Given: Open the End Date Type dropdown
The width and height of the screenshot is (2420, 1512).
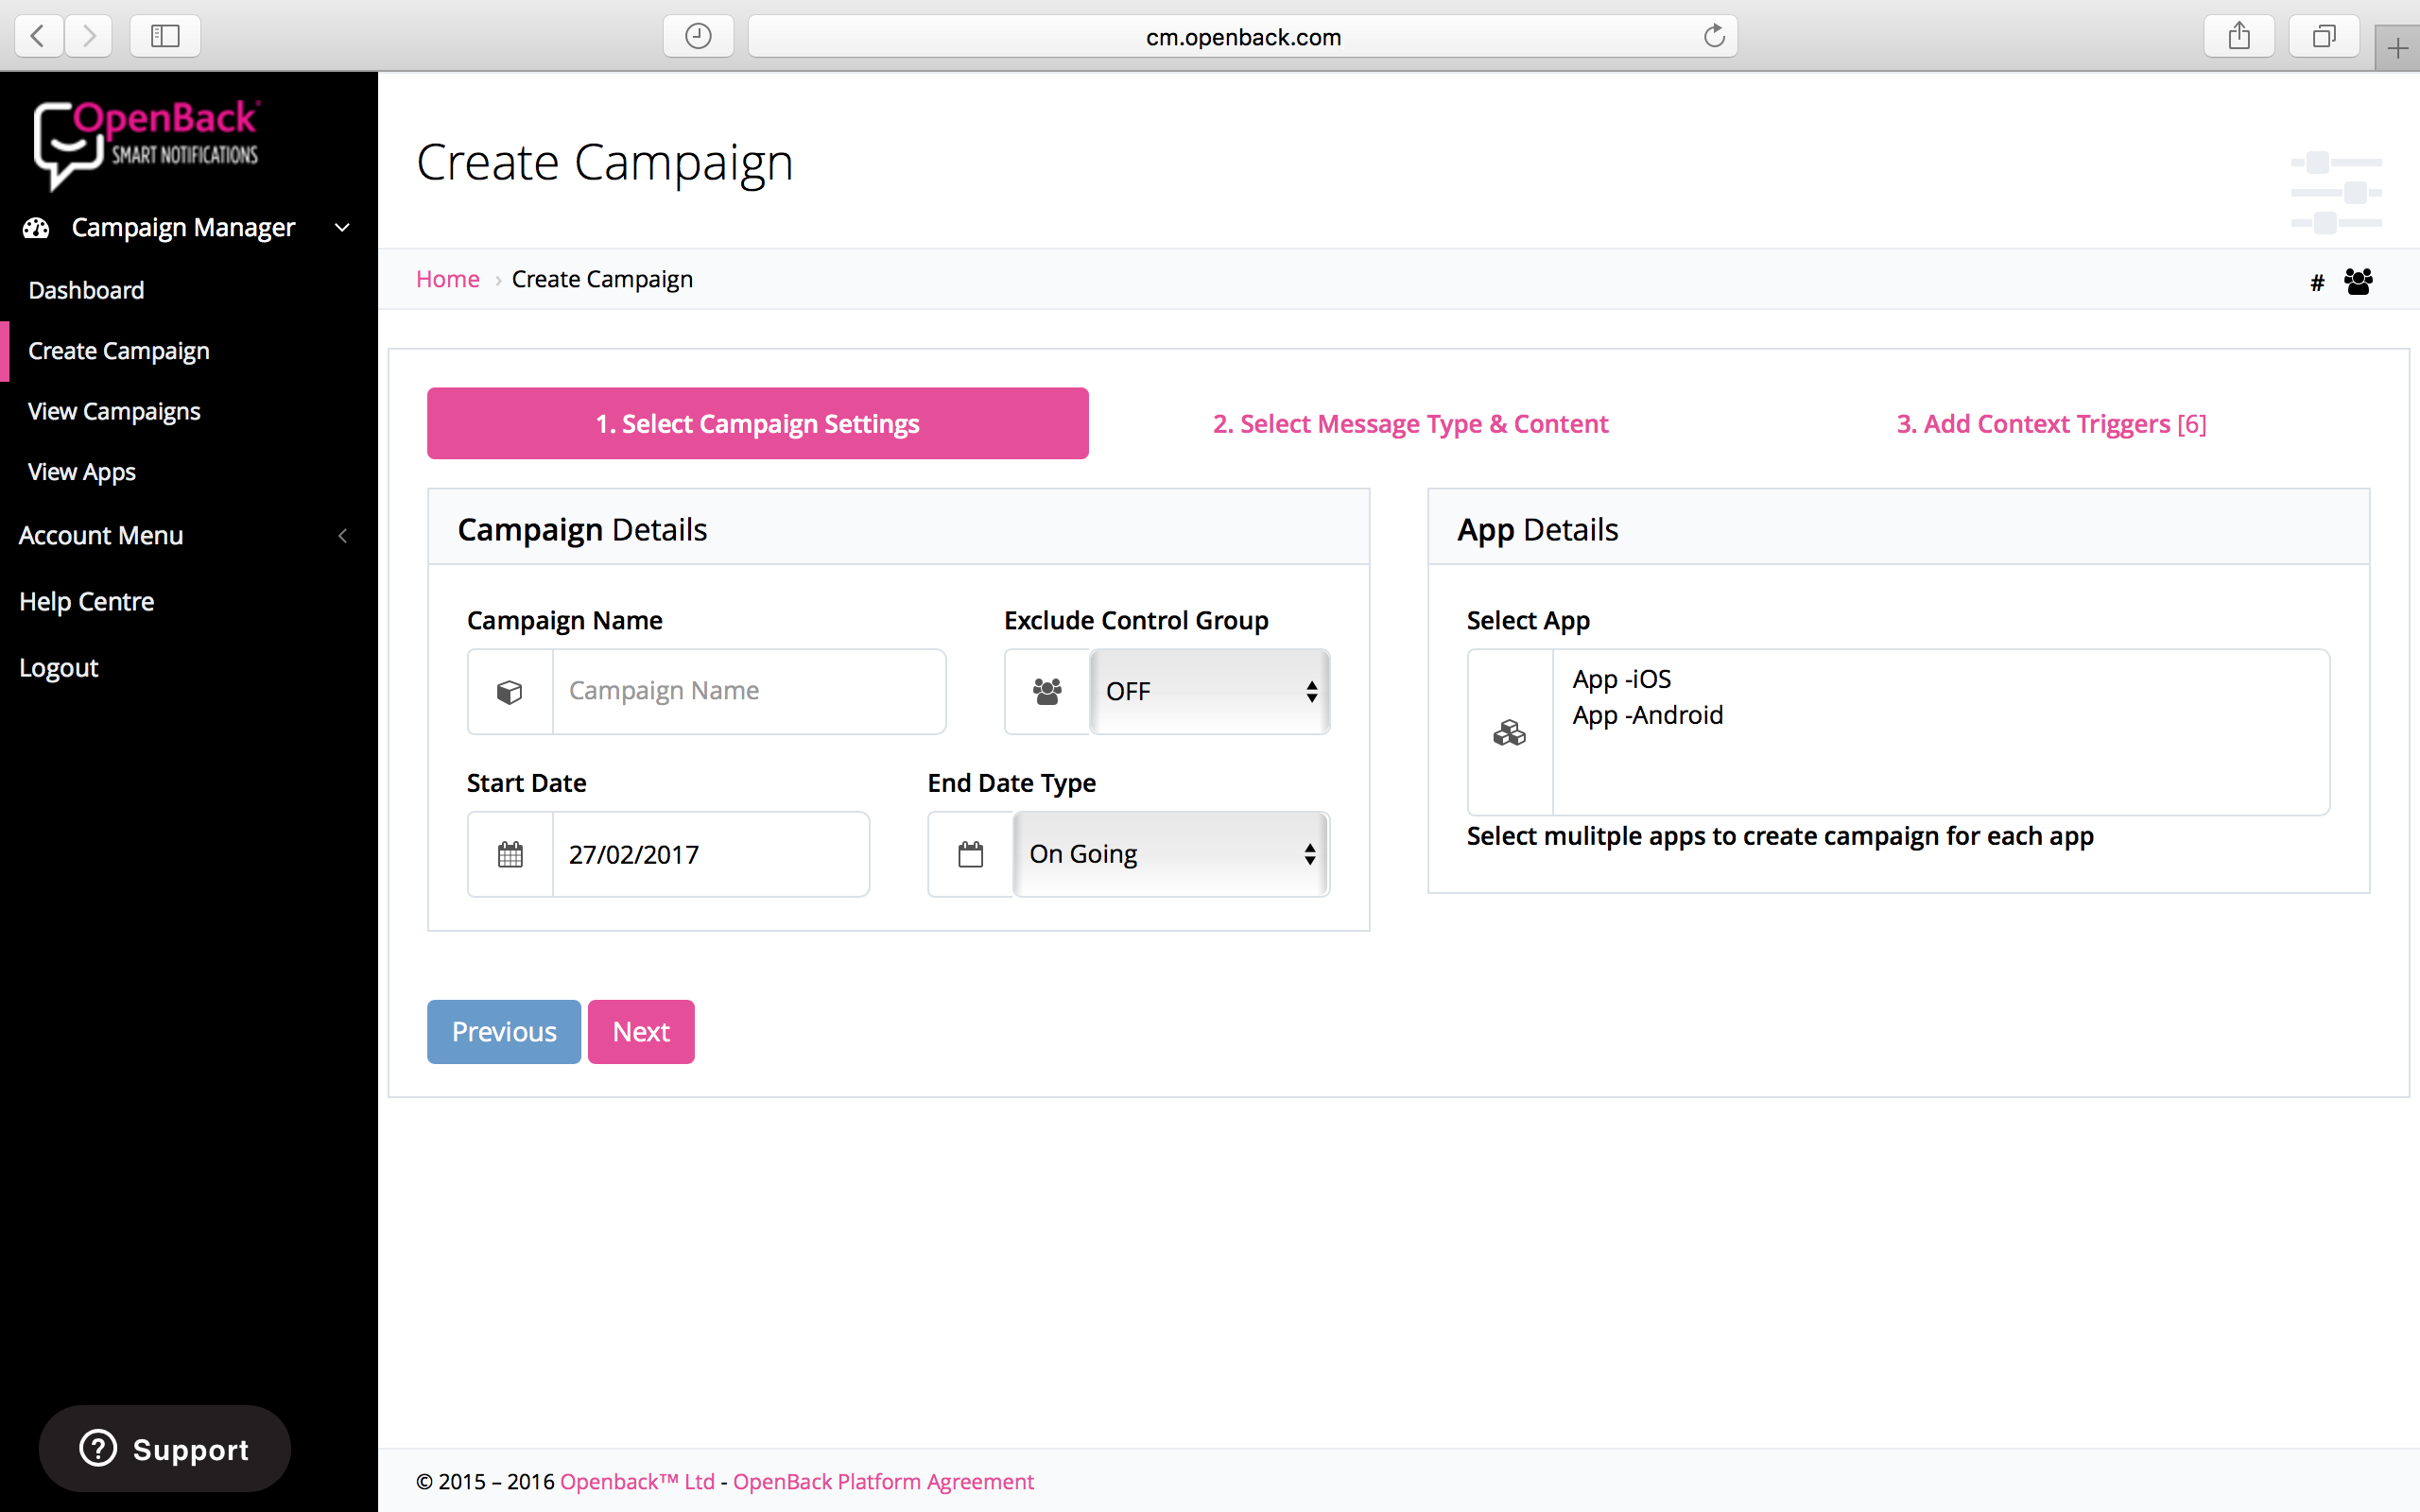Looking at the screenshot, I should pos(1170,854).
